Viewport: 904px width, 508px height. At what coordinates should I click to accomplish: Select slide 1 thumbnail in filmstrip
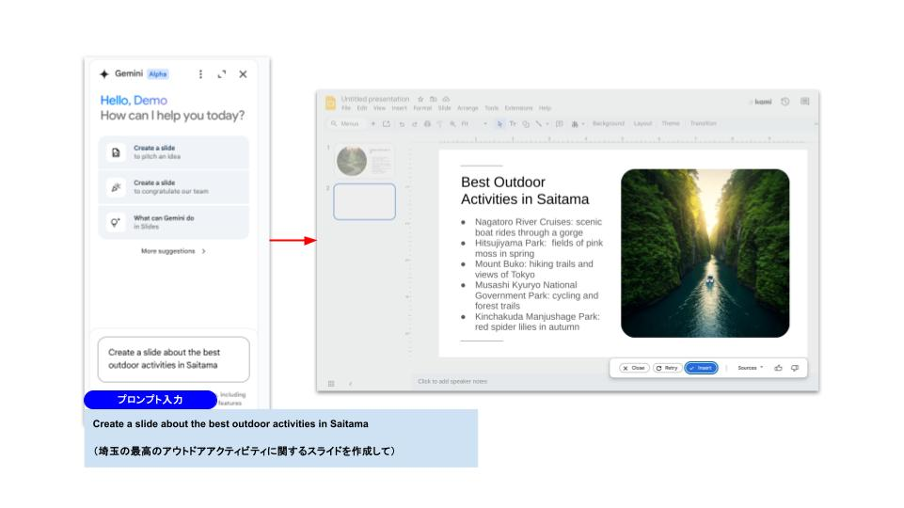(x=364, y=161)
